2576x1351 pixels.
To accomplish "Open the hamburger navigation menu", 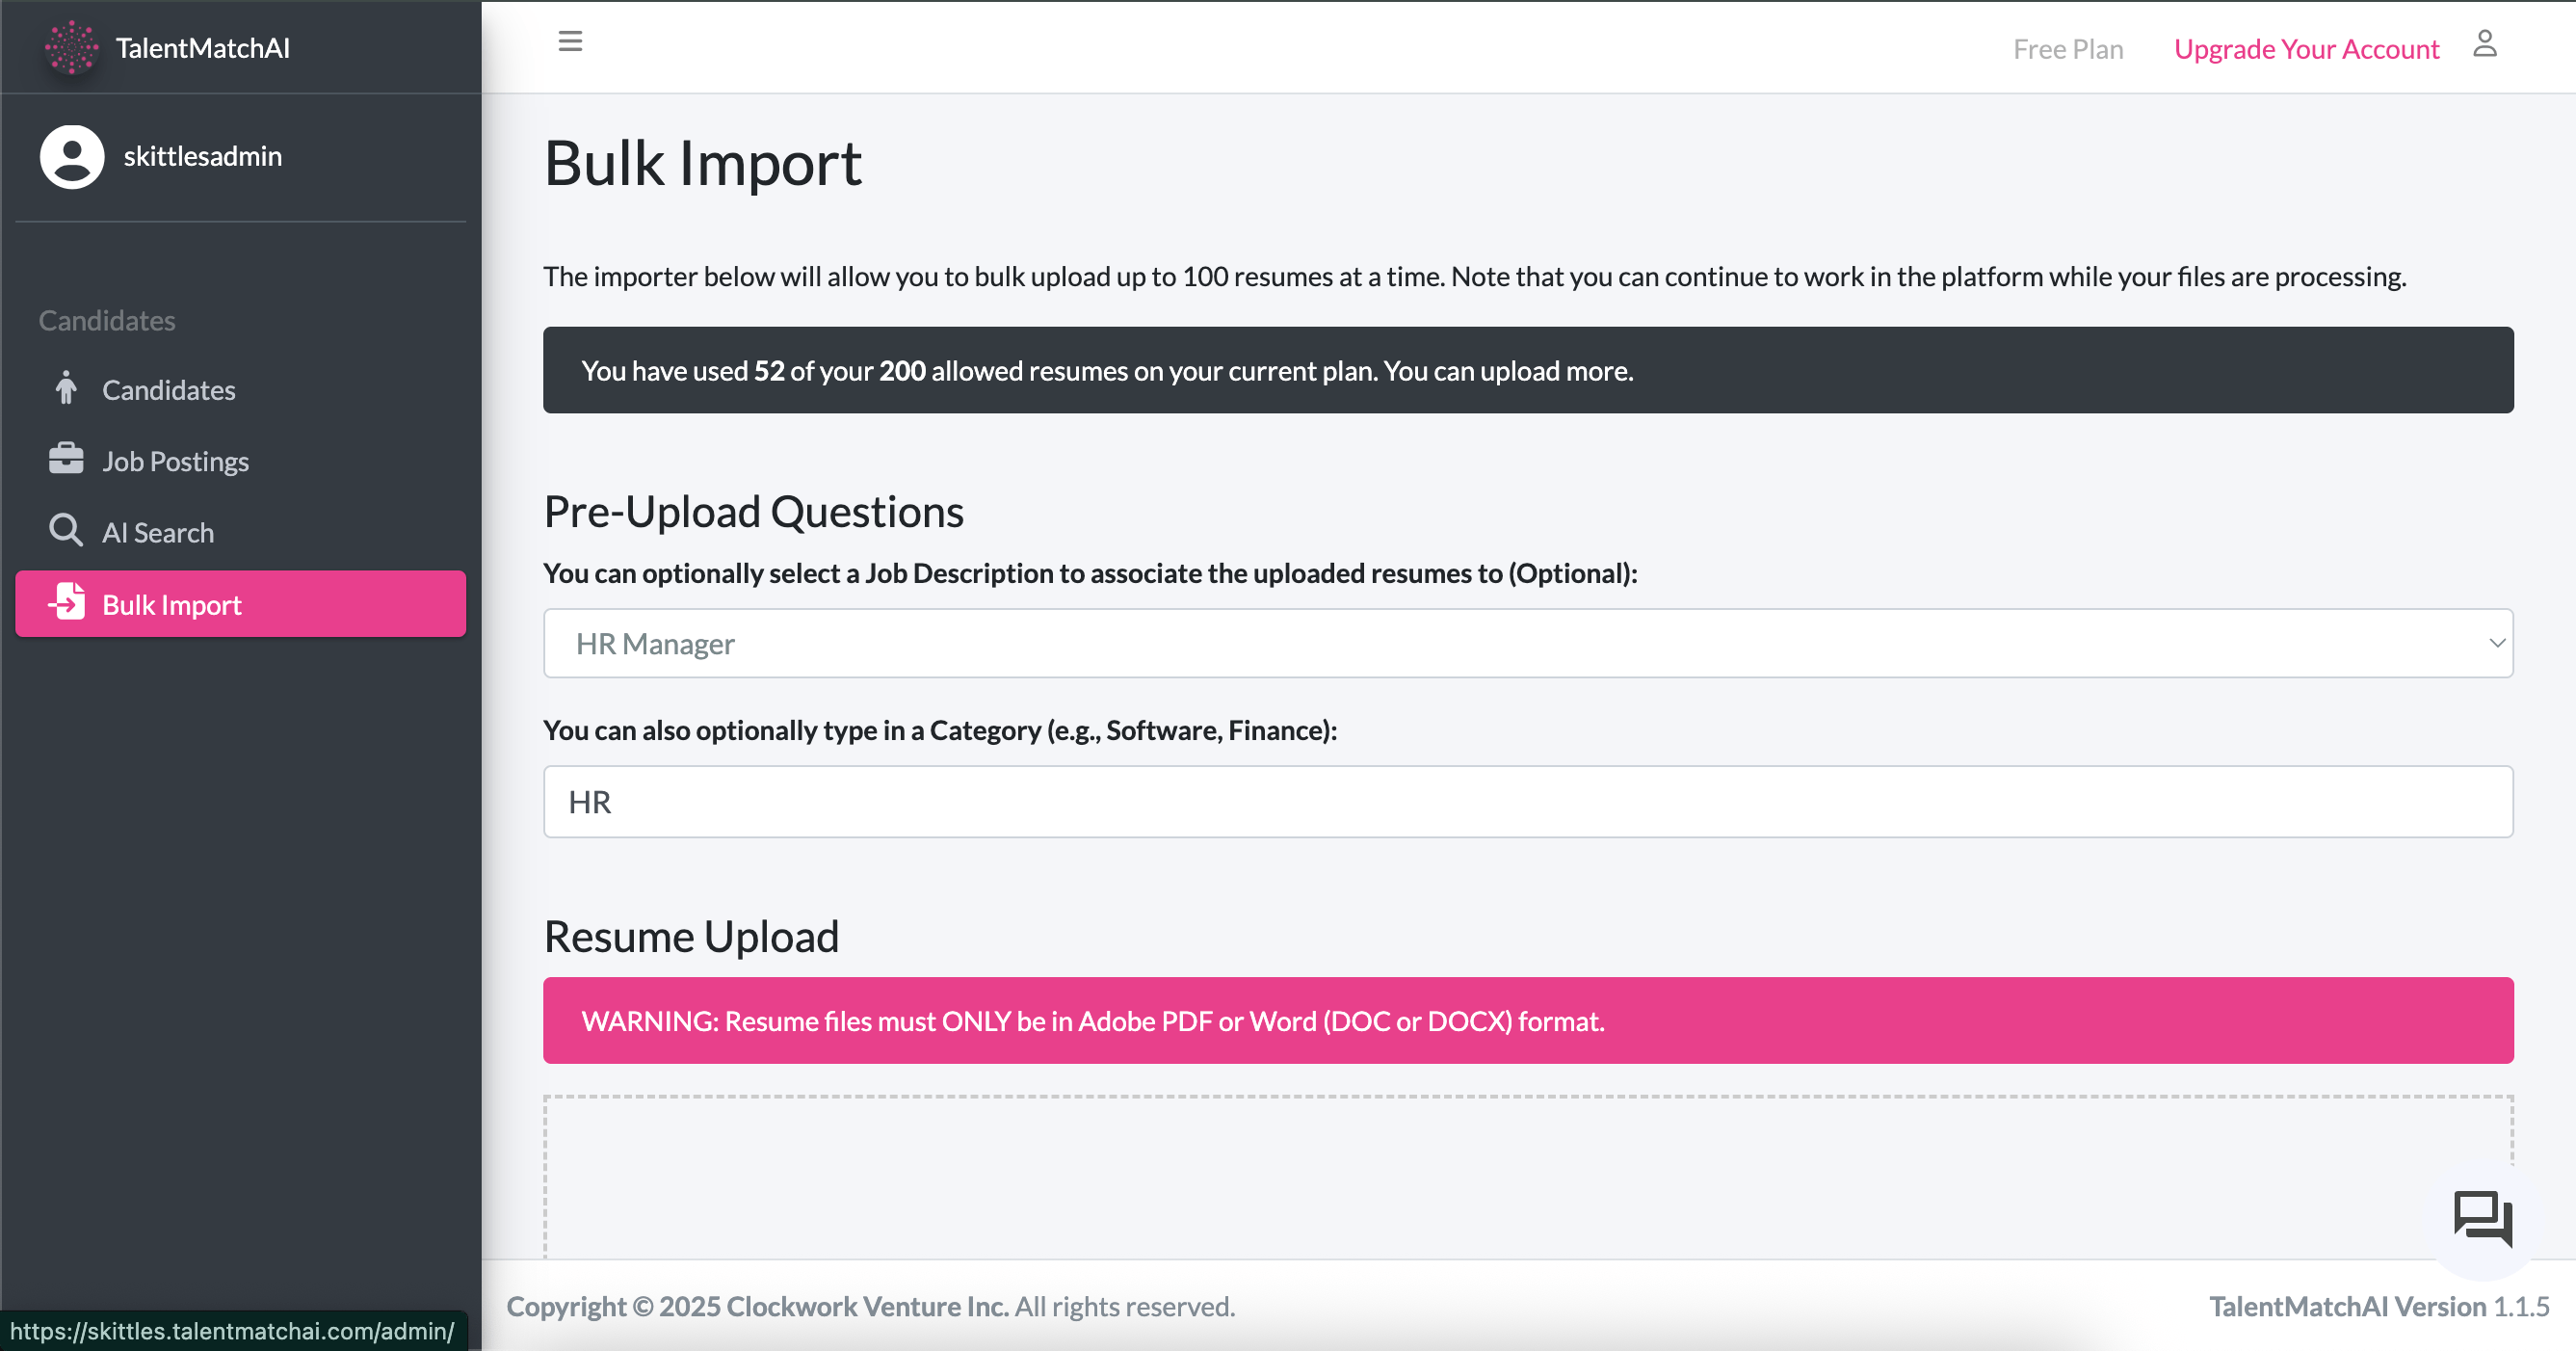I will pos(570,42).
